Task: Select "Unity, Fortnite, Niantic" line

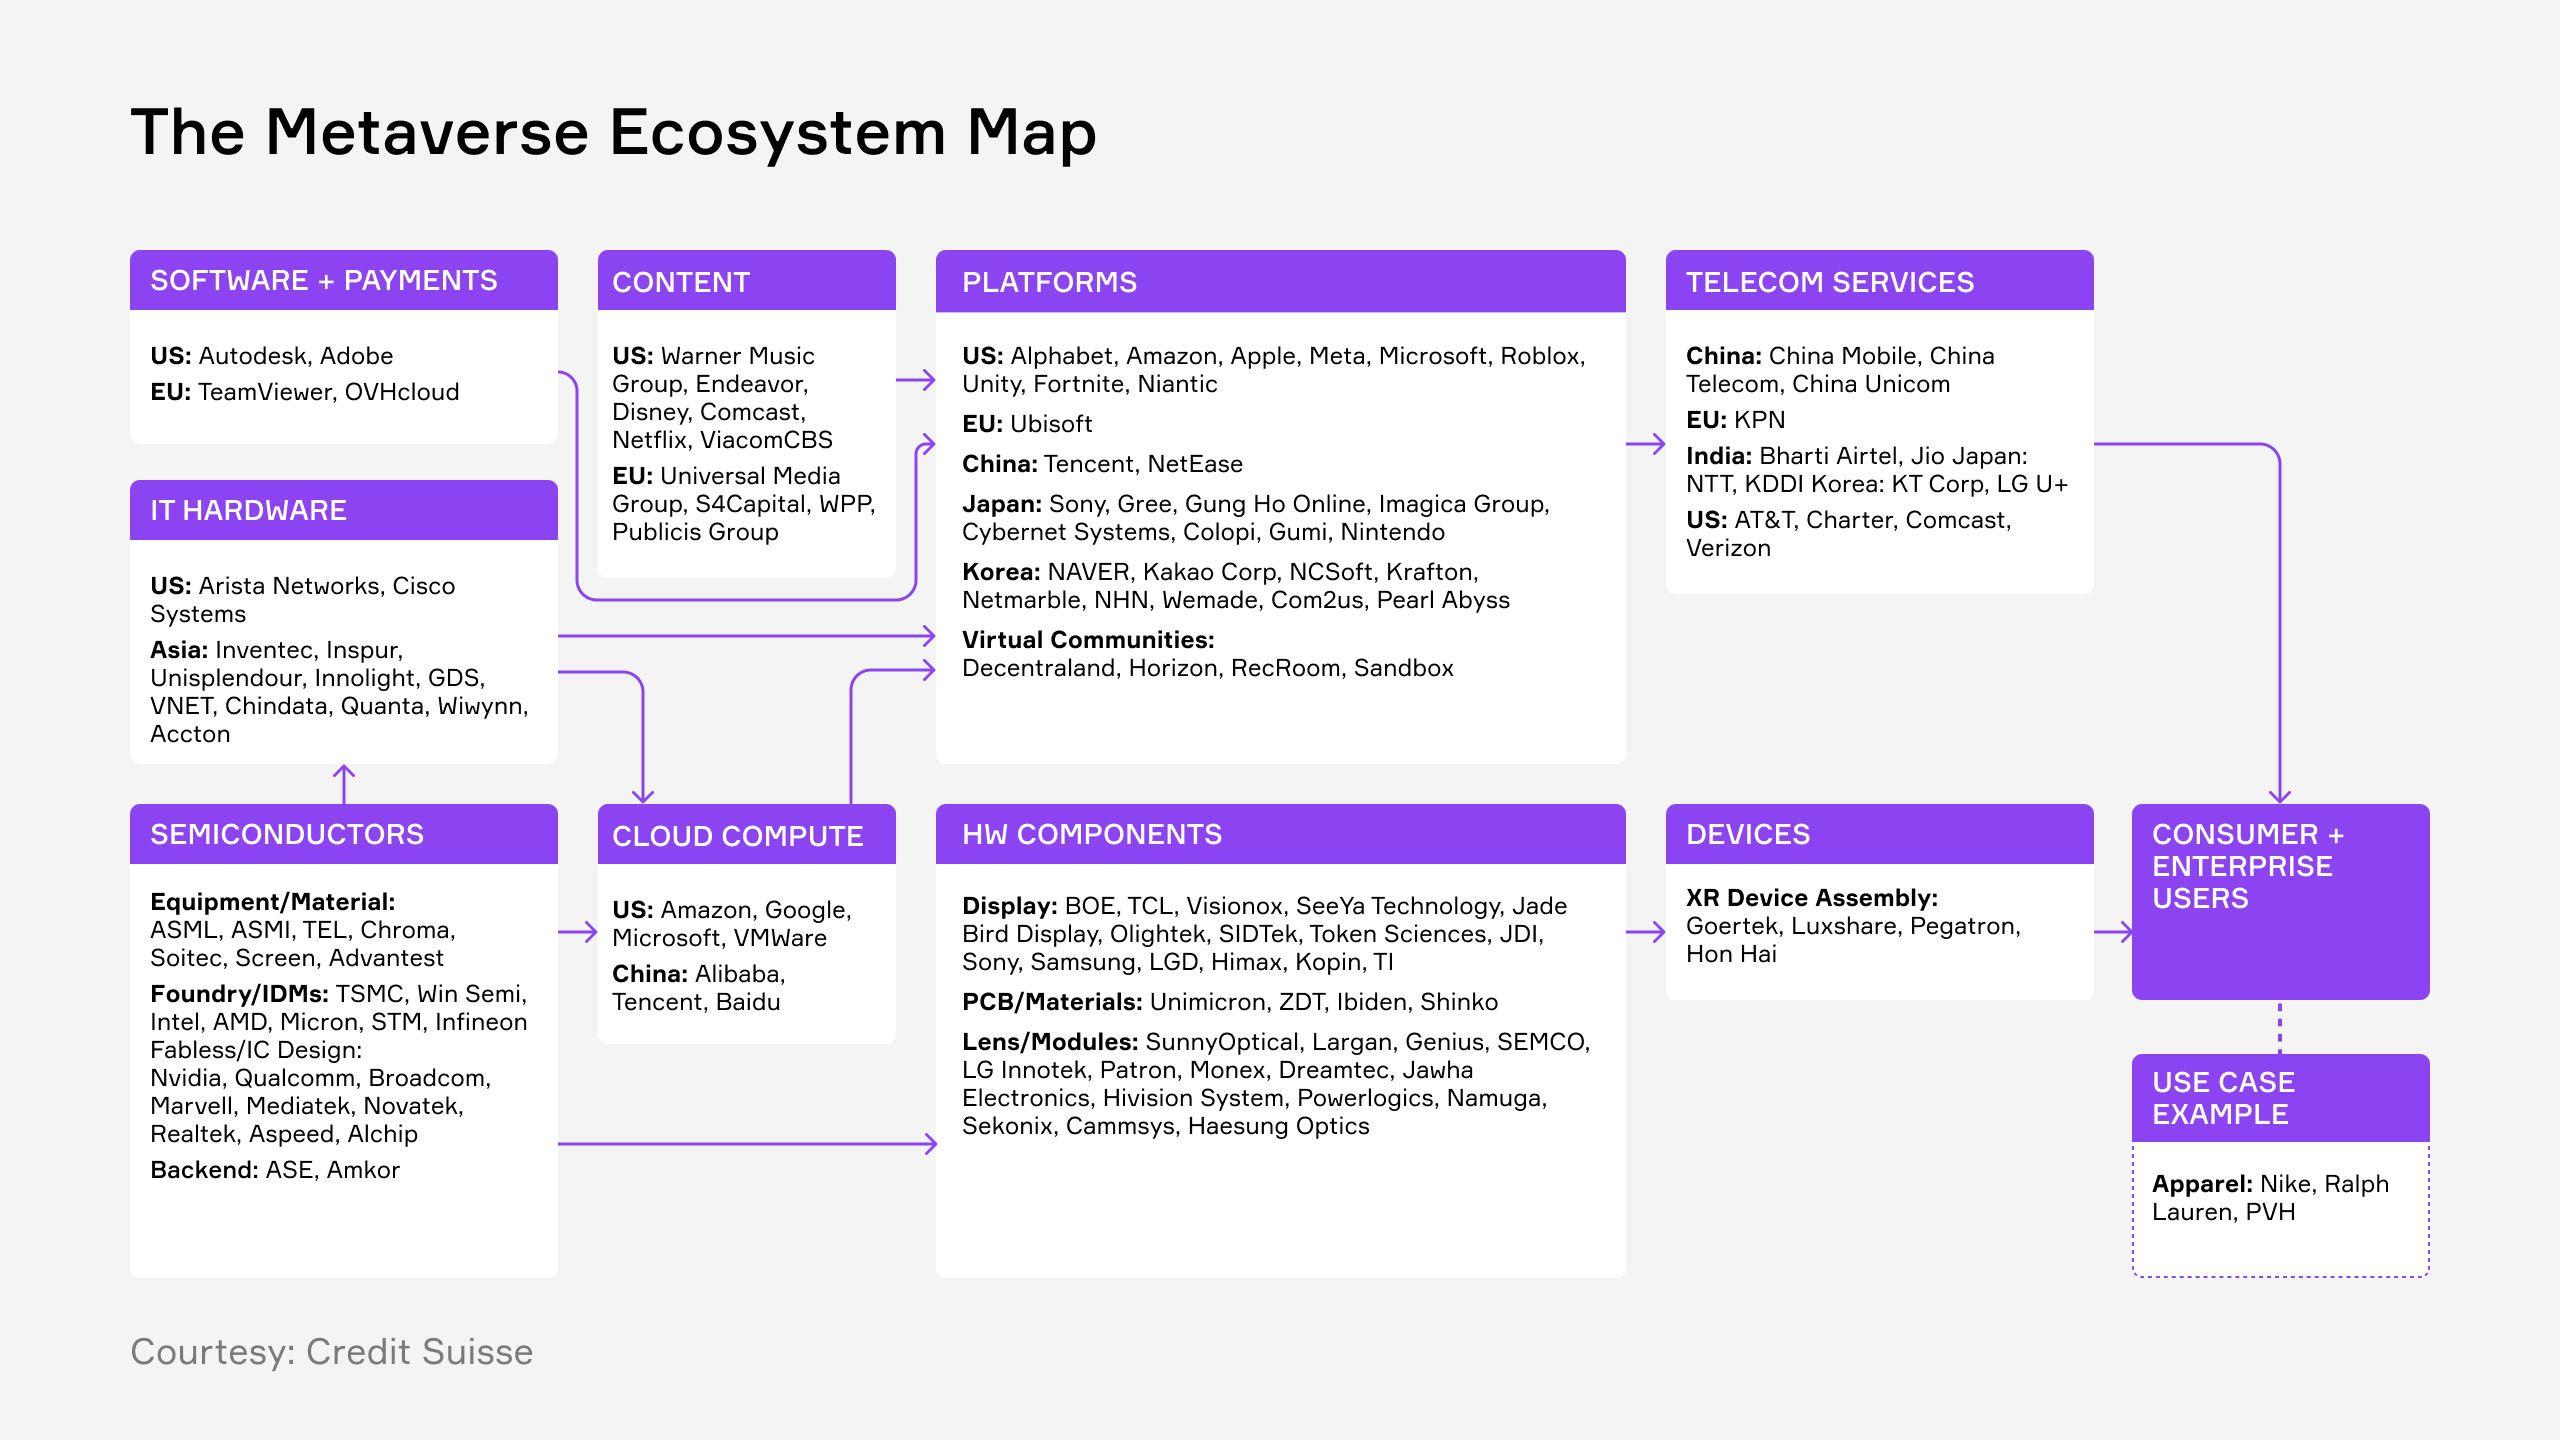Action: [1090, 384]
